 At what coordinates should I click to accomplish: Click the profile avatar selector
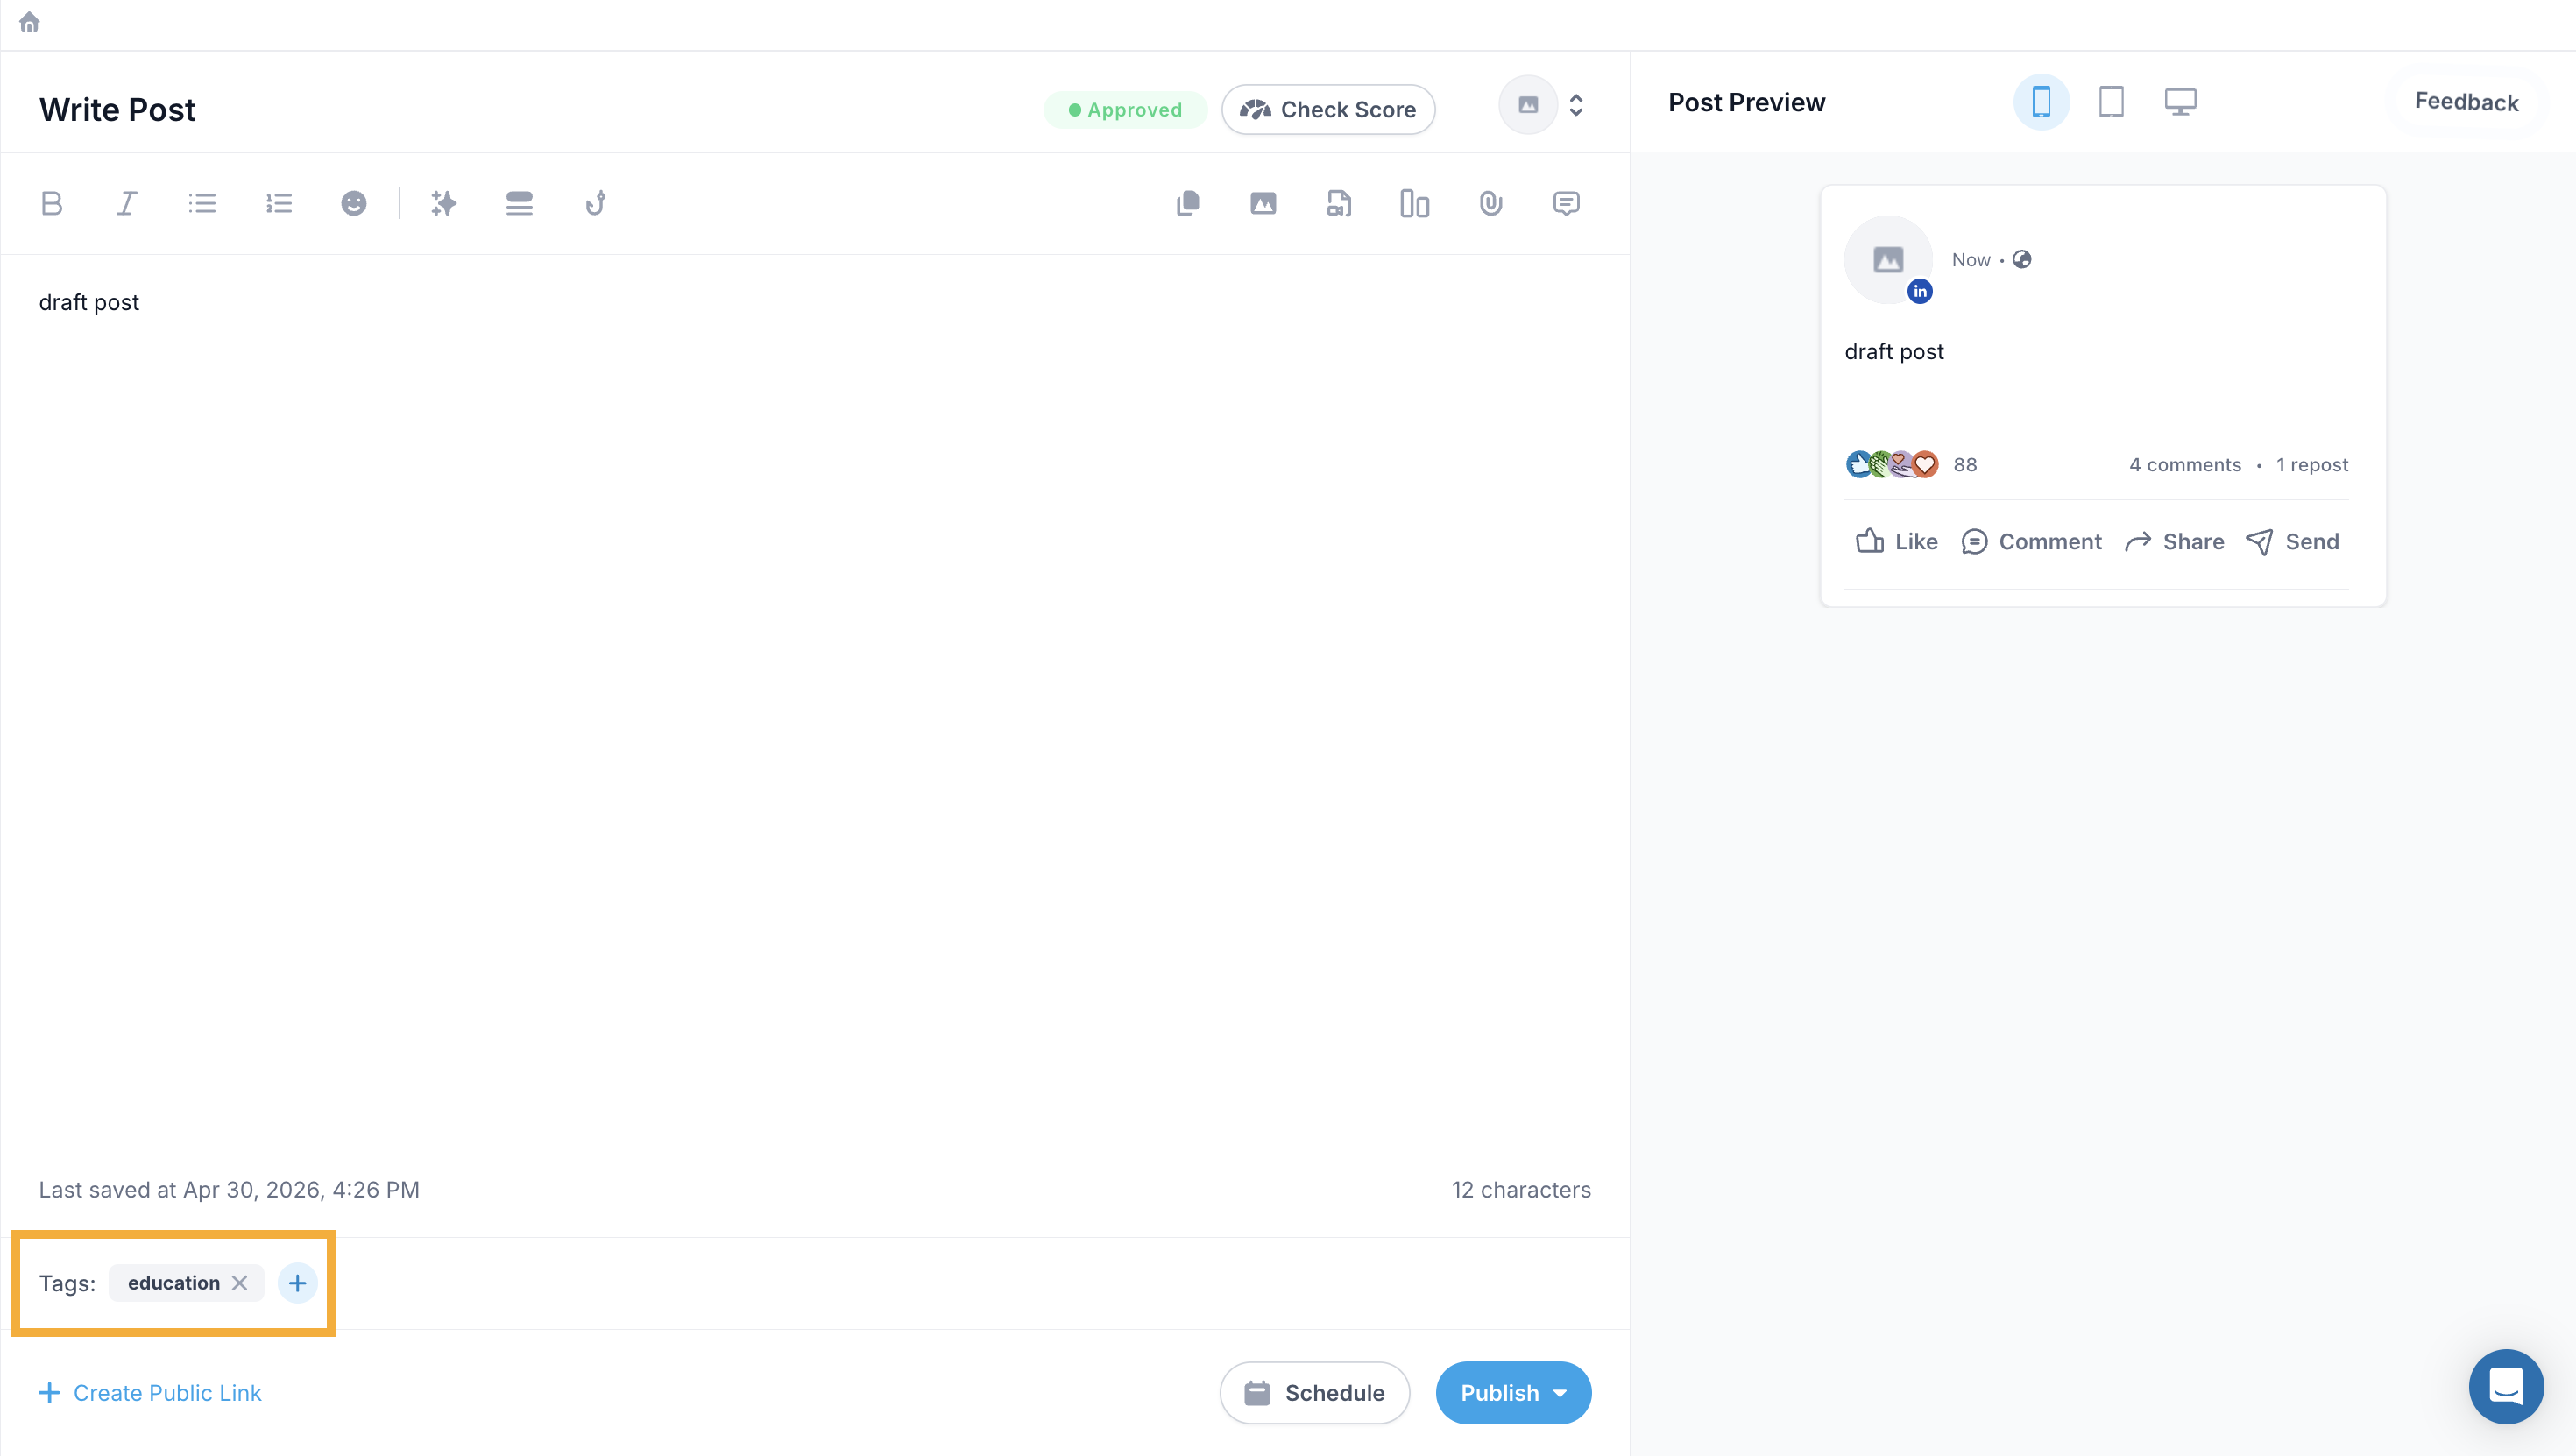(1528, 105)
